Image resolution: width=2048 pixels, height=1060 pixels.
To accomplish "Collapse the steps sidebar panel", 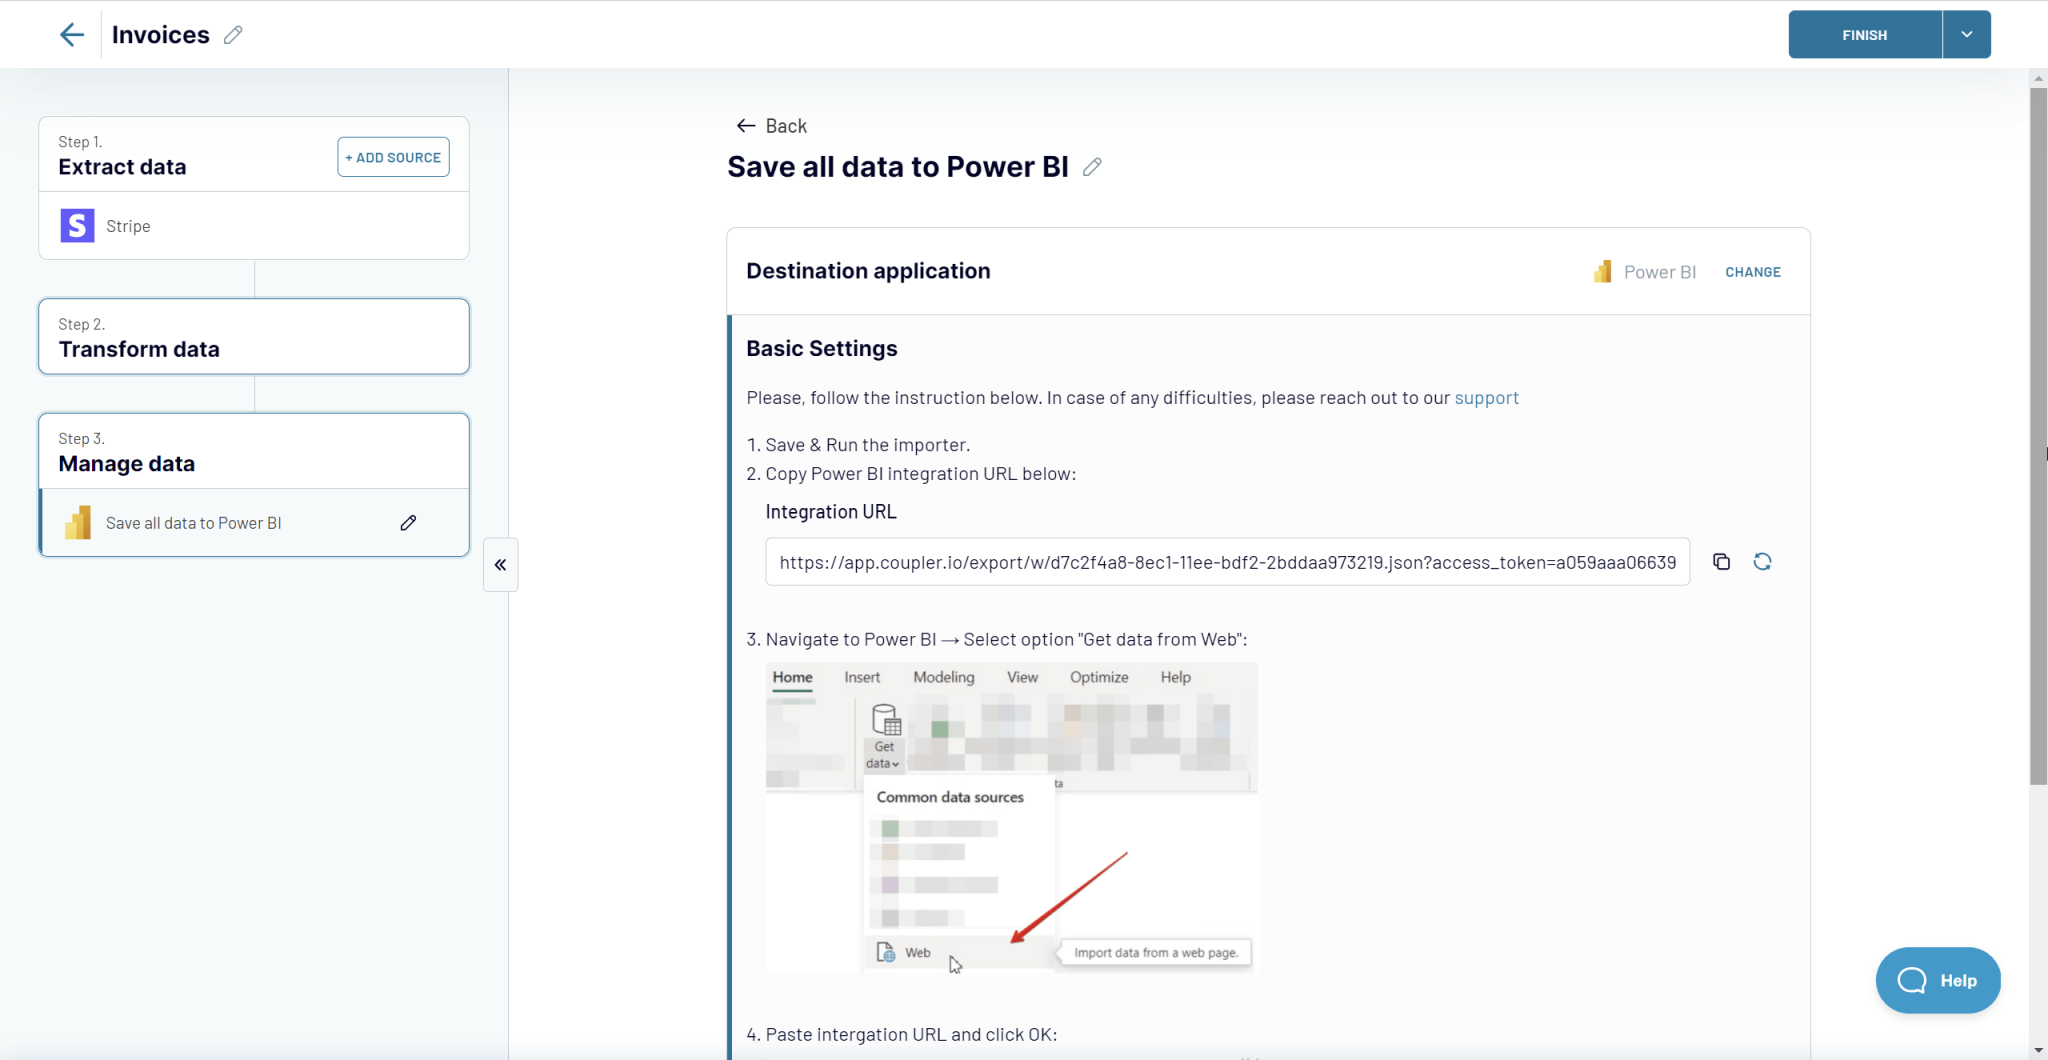I will [x=500, y=564].
